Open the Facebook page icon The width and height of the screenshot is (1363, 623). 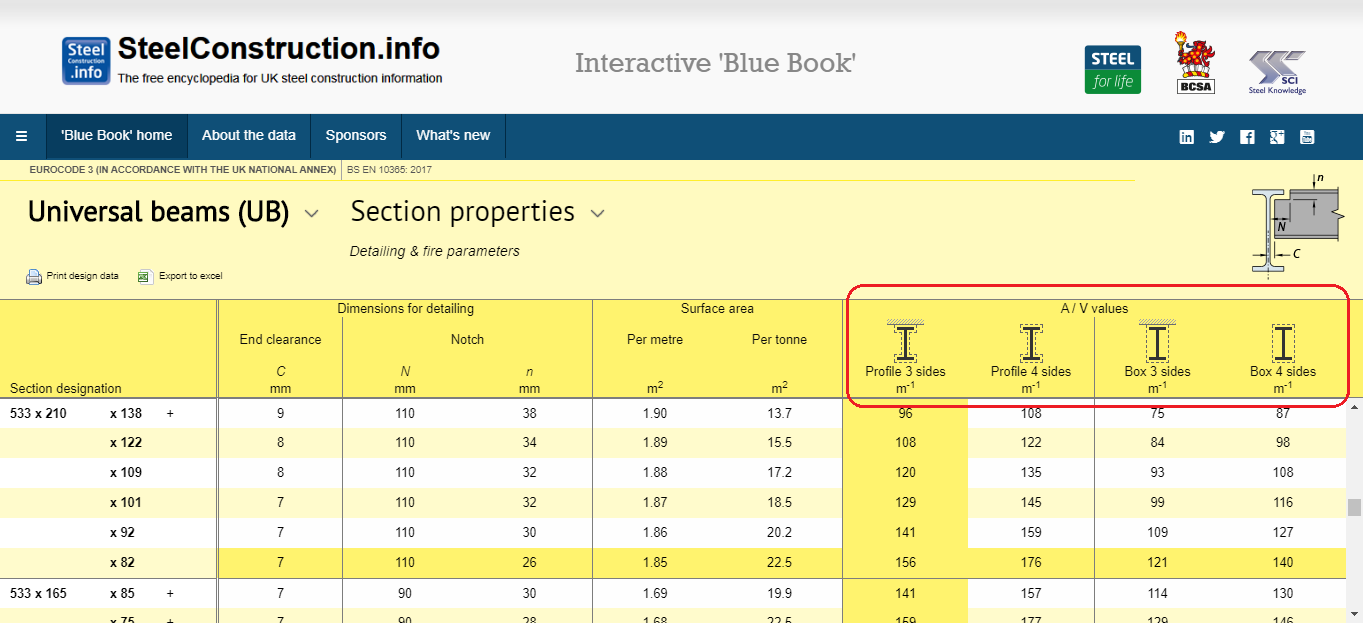1247,136
